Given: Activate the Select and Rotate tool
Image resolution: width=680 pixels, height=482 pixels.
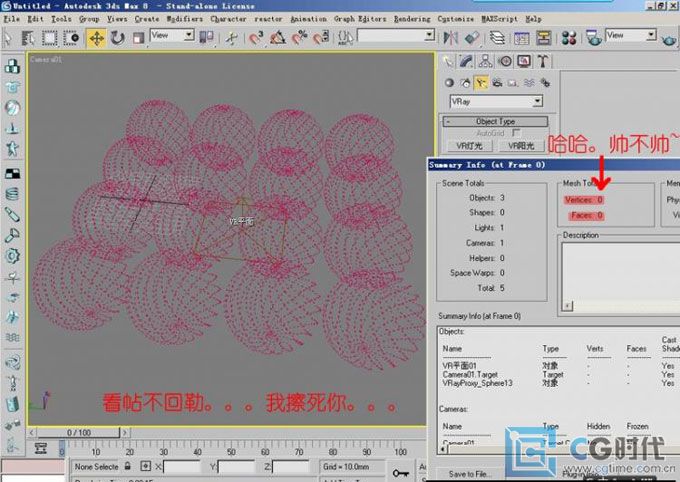Looking at the screenshot, I should tap(118, 38).
